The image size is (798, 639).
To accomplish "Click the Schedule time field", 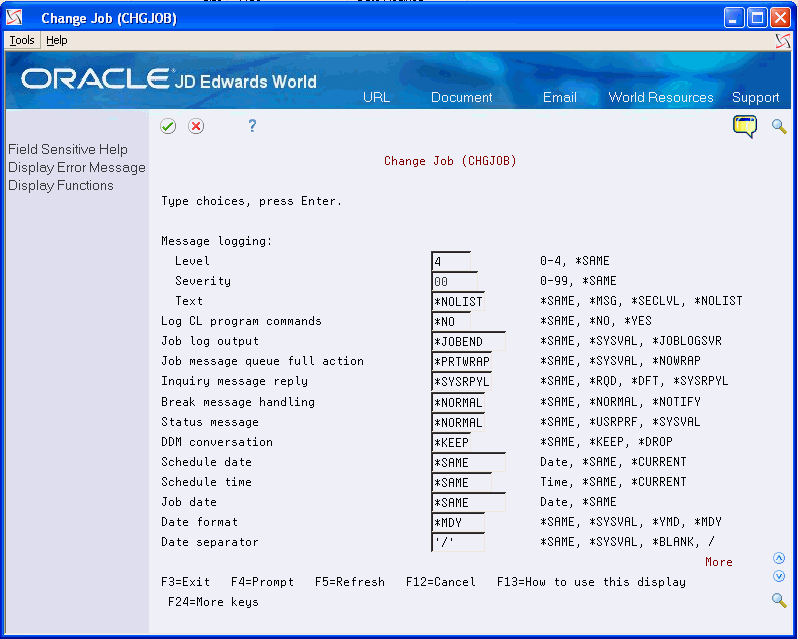I will tap(461, 482).
